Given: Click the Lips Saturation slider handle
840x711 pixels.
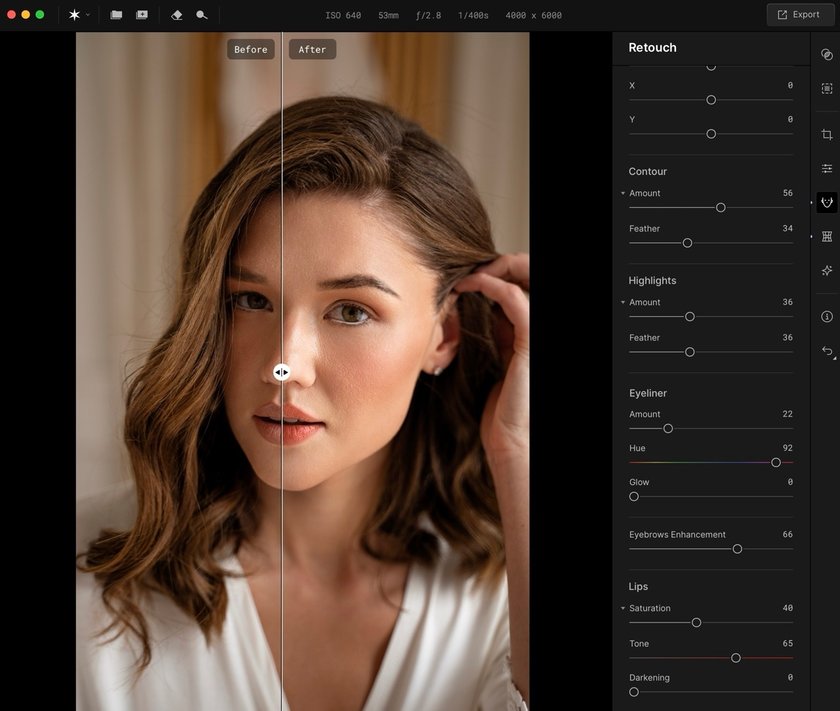Looking at the screenshot, I should [696, 623].
